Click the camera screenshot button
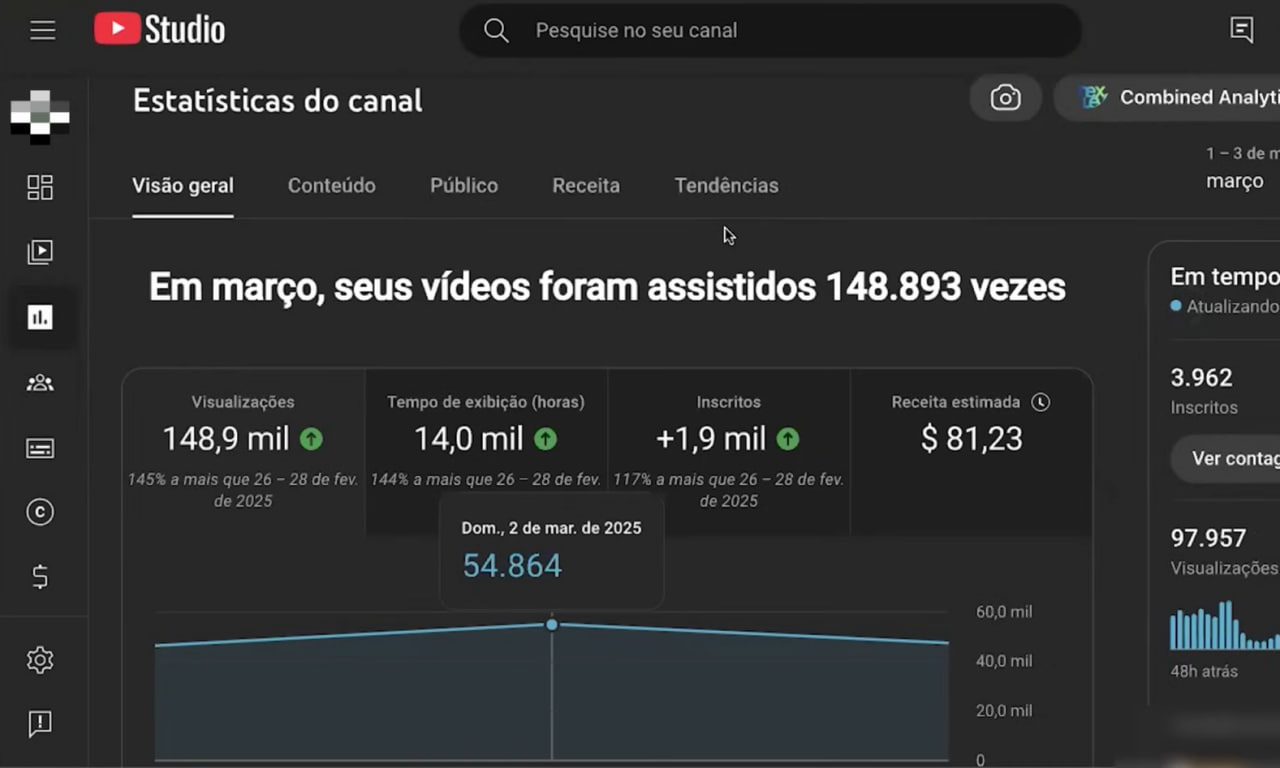 [x=1005, y=97]
